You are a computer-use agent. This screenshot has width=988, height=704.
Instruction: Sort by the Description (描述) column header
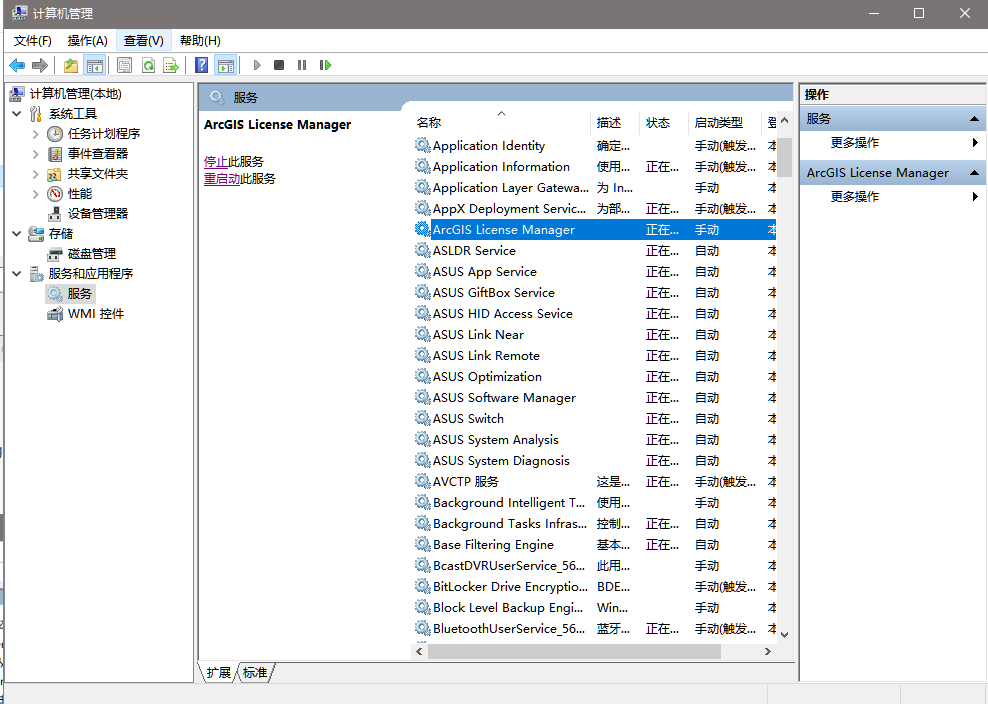coord(615,123)
